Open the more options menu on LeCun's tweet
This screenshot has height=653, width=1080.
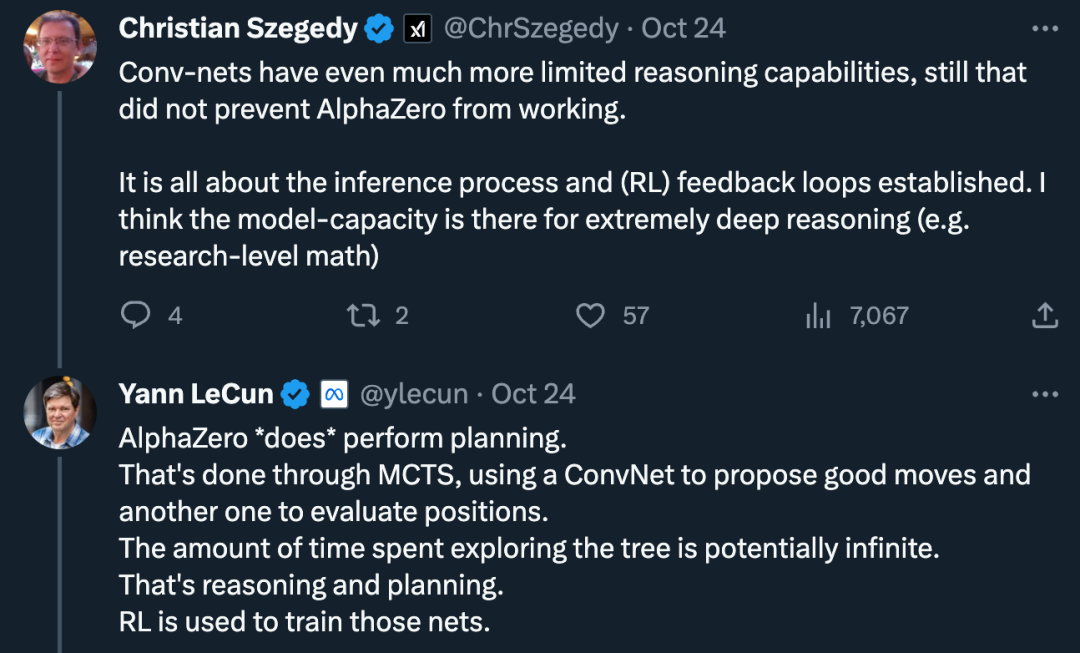click(x=1045, y=395)
